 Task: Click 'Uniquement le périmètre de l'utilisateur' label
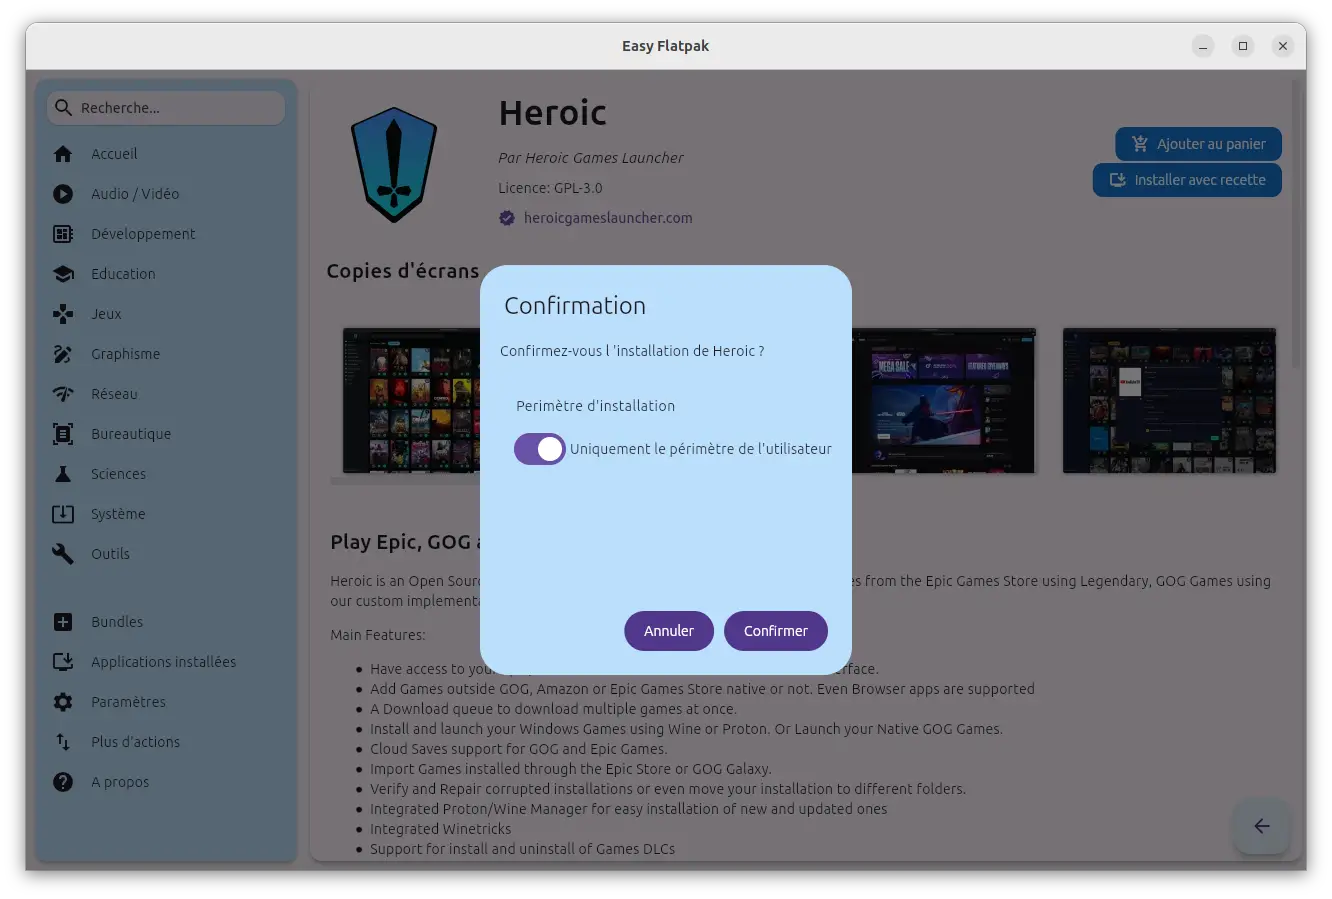(x=701, y=449)
